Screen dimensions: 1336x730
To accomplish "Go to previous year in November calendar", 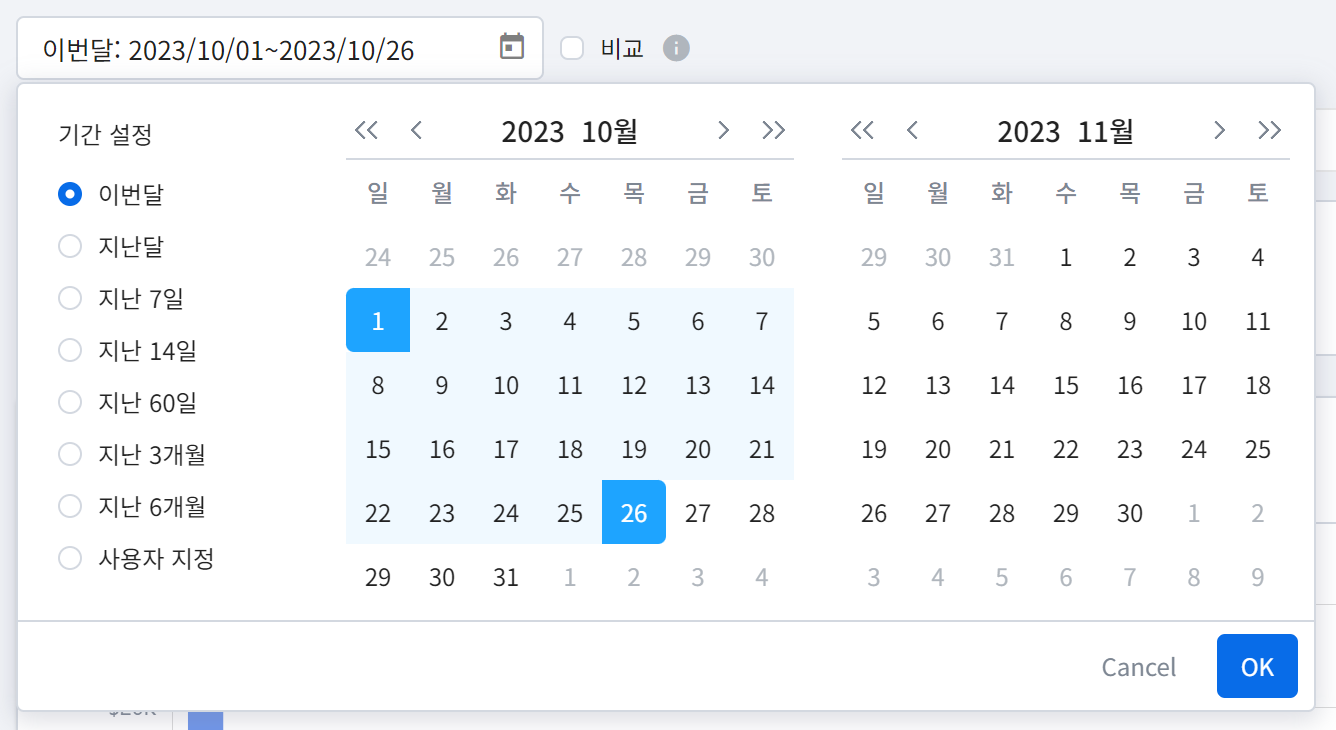I will tap(862, 130).
